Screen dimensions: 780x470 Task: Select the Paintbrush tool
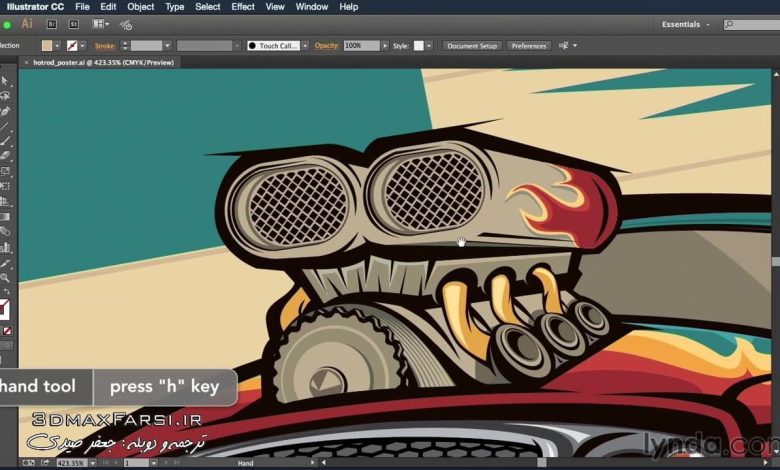[5, 141]
